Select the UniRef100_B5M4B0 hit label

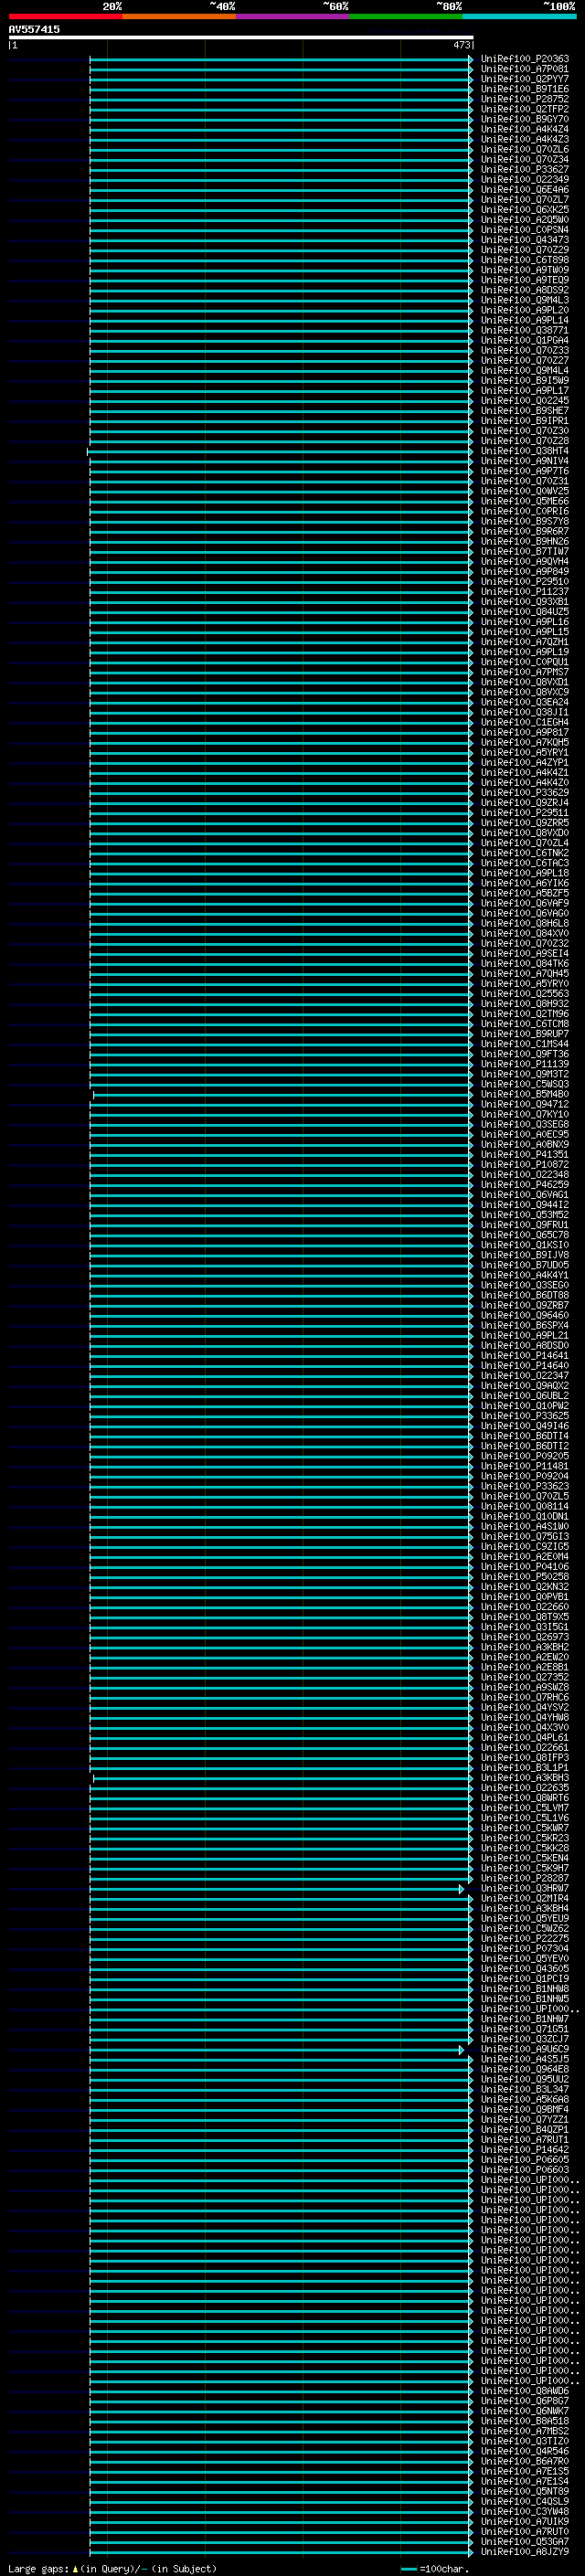pyautogui.click(x=525, y=1094)
